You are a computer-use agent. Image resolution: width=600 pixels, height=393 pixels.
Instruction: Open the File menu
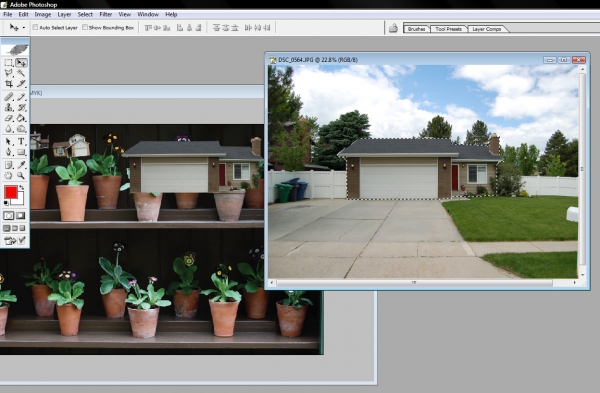coord(8,15)
